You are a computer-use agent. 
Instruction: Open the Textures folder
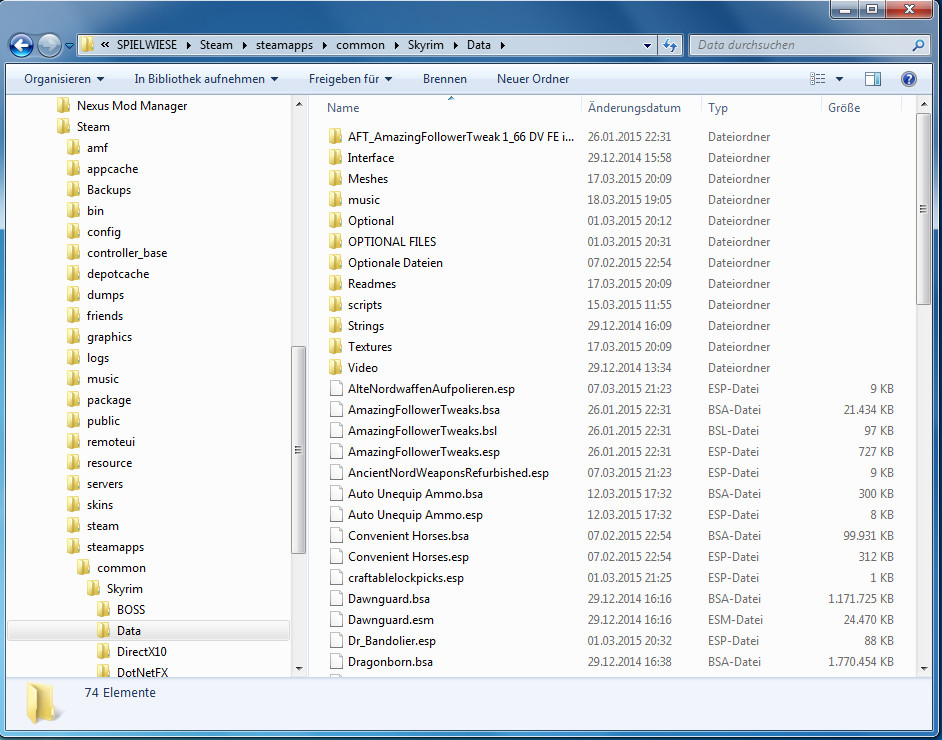[x=369, y=347]
